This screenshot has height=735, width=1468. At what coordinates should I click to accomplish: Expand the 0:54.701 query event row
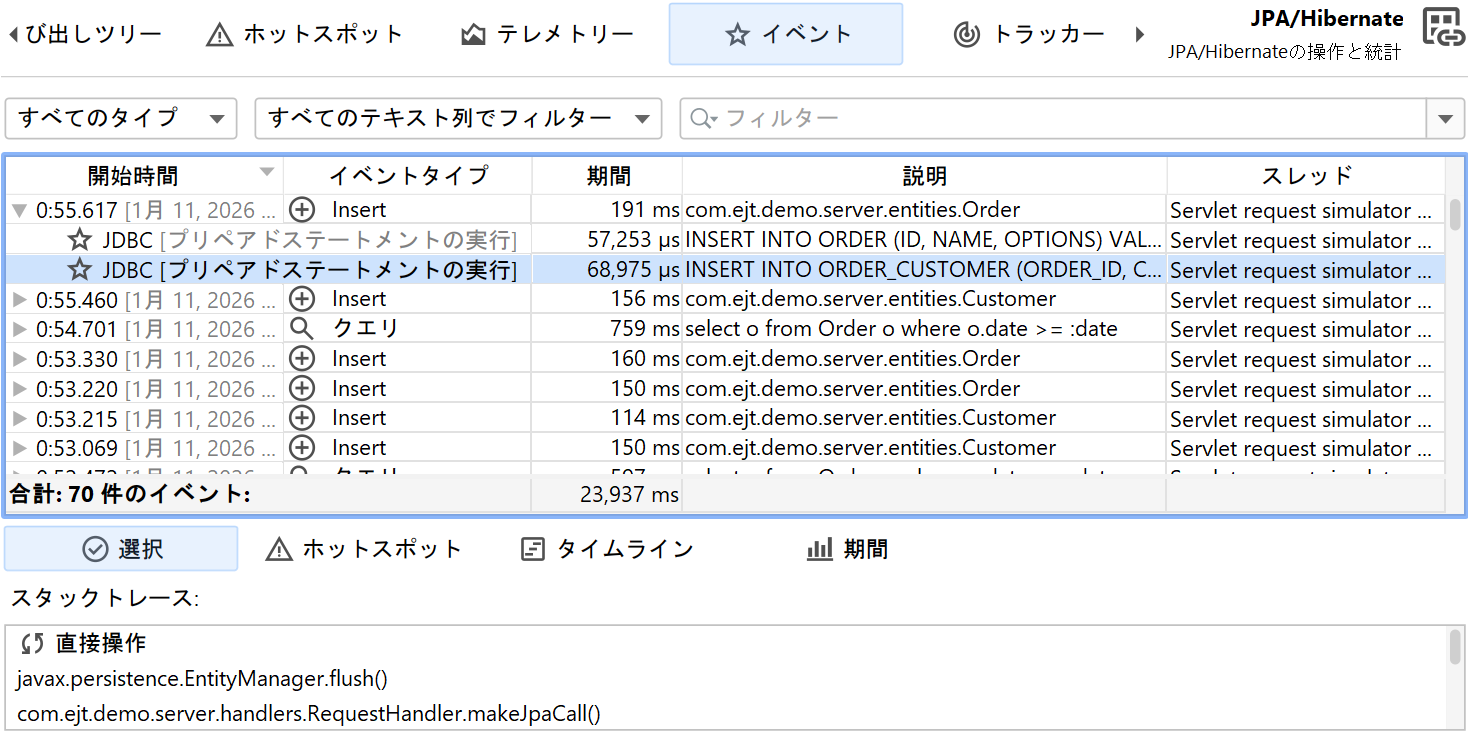click(x=19, y=329)
